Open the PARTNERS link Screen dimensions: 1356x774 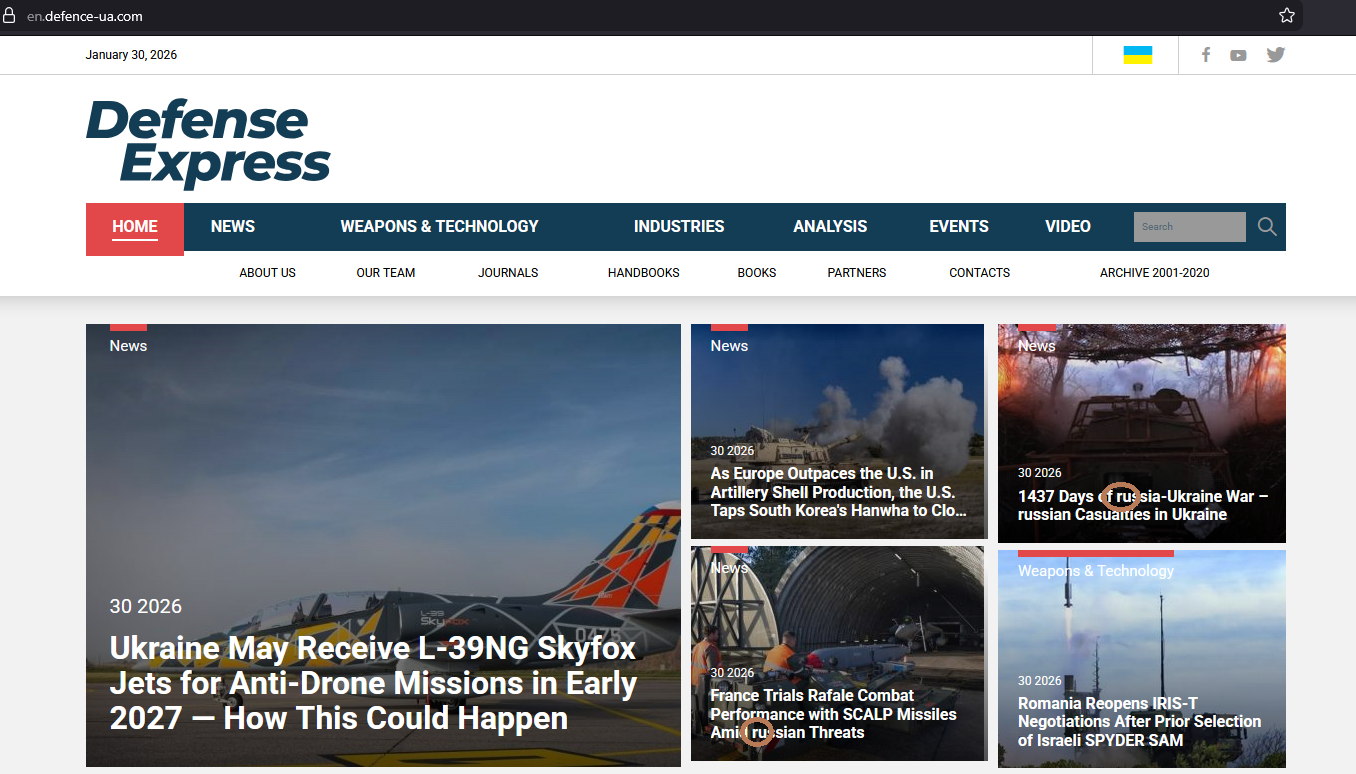click(857, 272)
